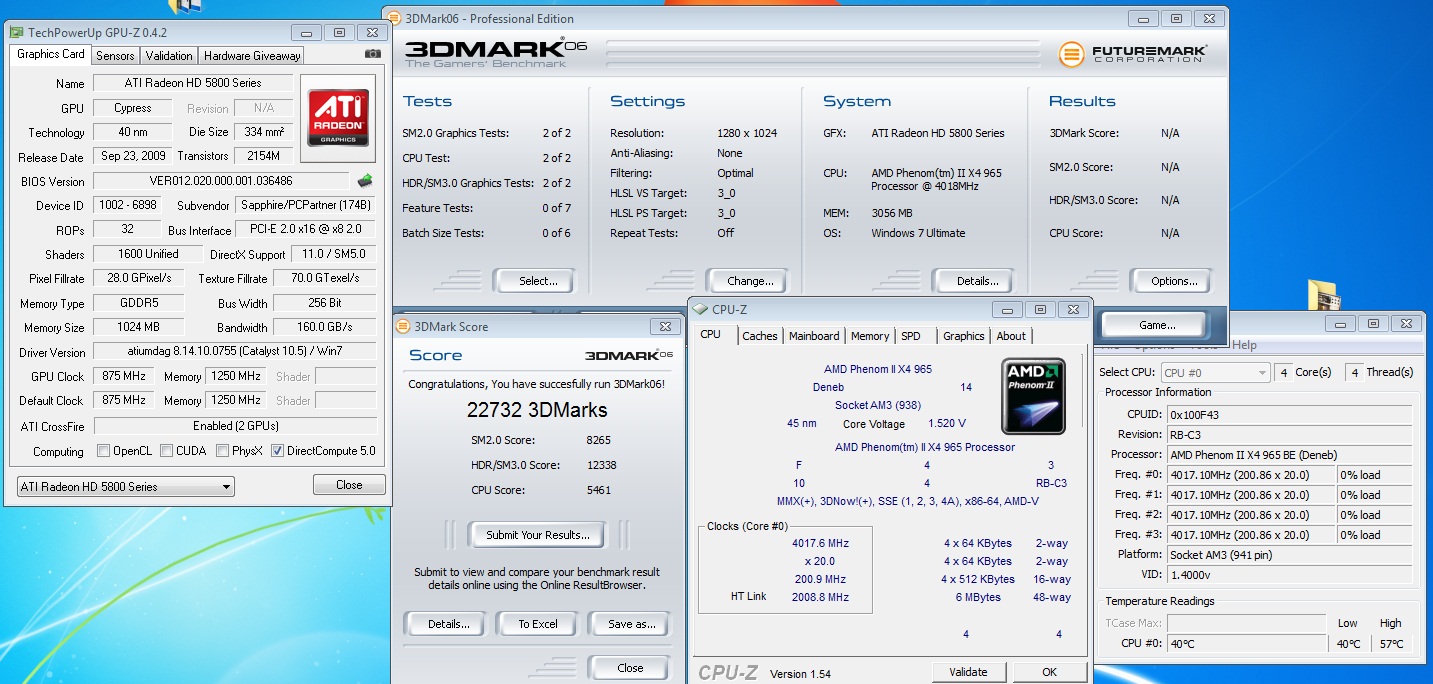
Task: Click the OK button in CPU-Z
Action: click(x=1049, y=672)
